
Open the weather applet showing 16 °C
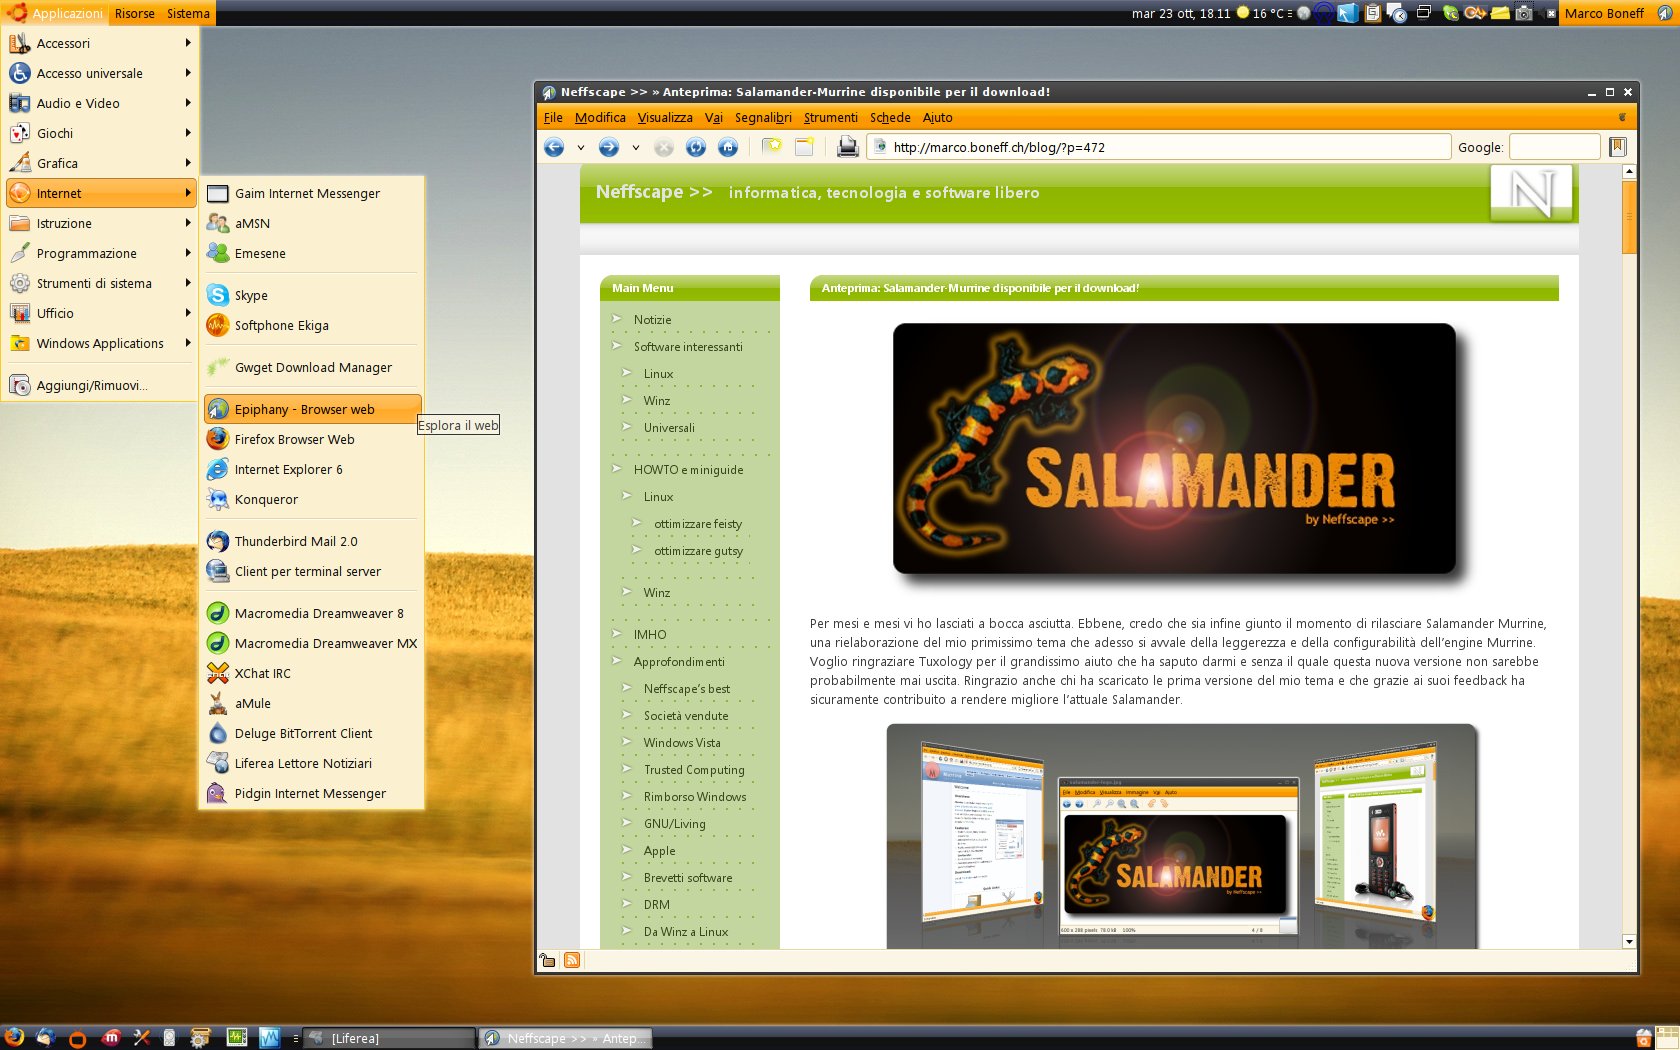click(1263, 13)
